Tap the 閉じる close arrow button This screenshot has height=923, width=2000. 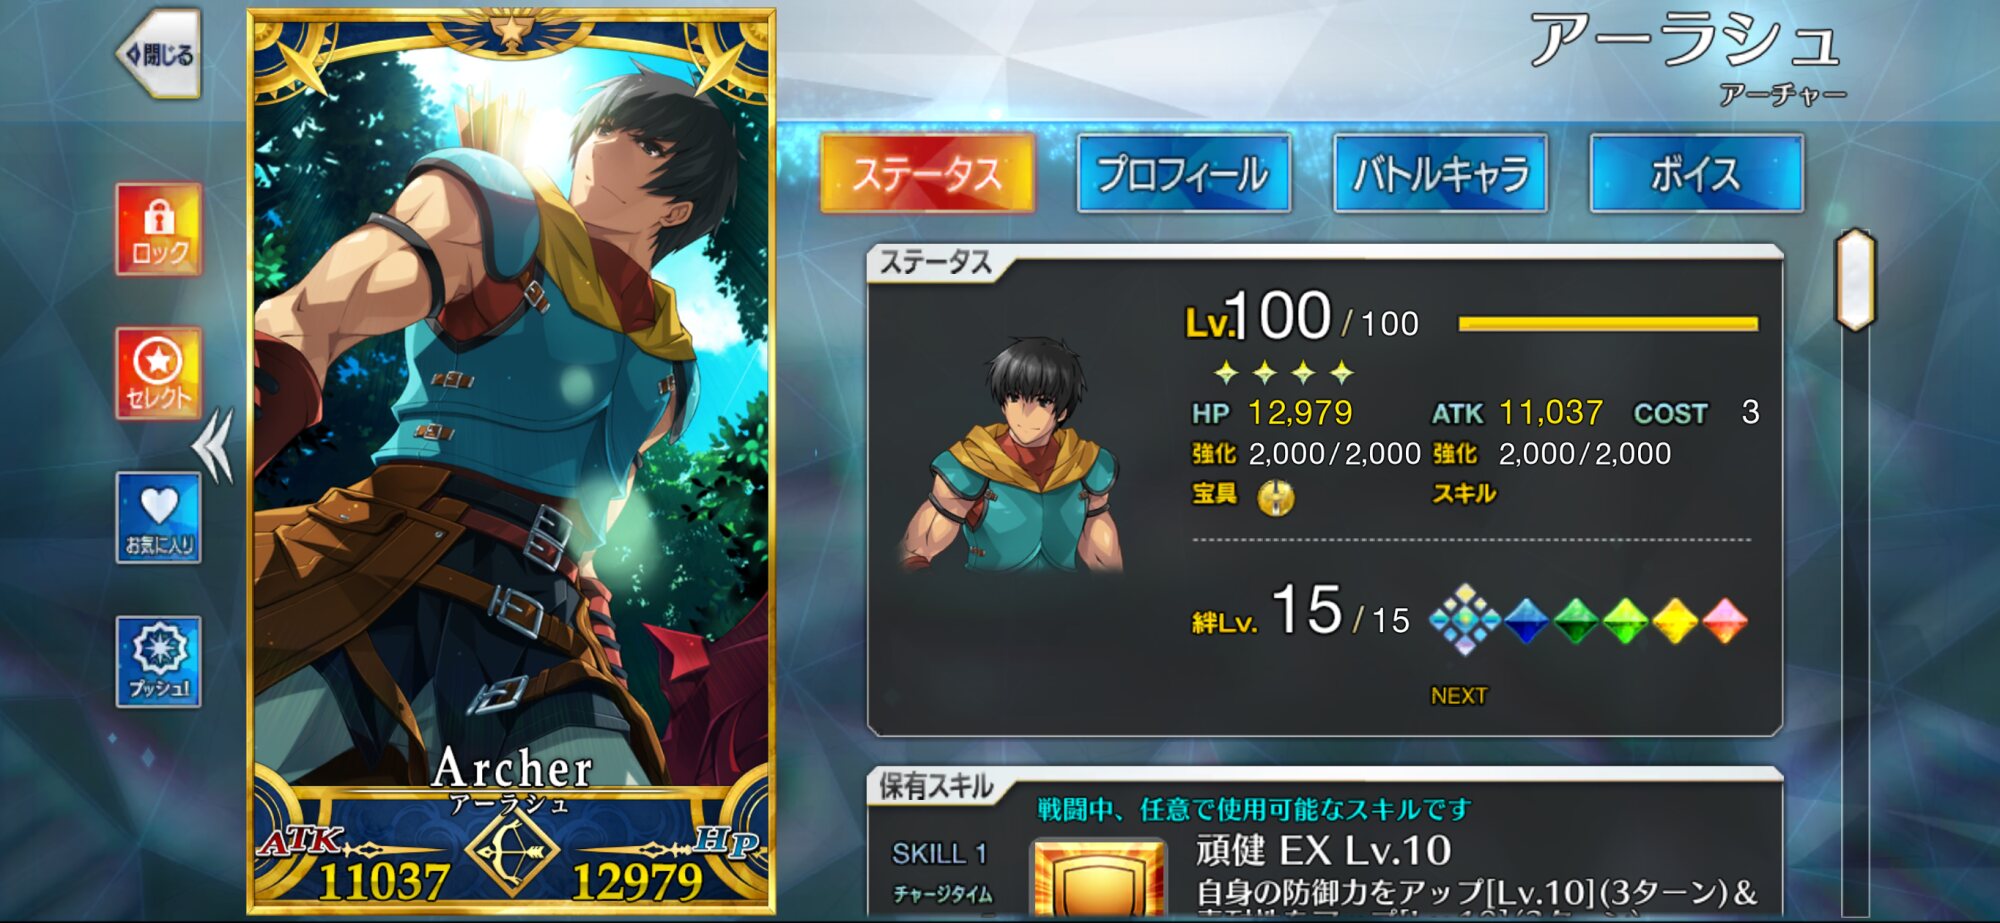[159, 54]
